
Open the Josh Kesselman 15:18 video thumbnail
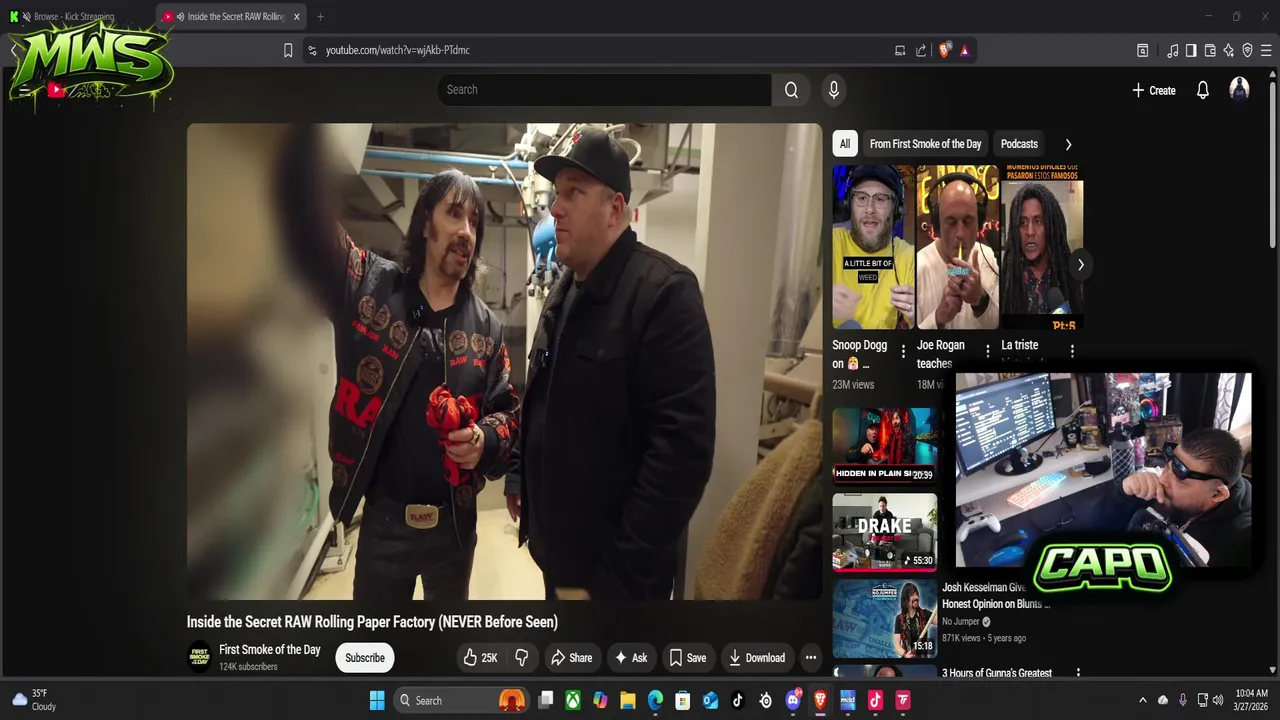885,617
